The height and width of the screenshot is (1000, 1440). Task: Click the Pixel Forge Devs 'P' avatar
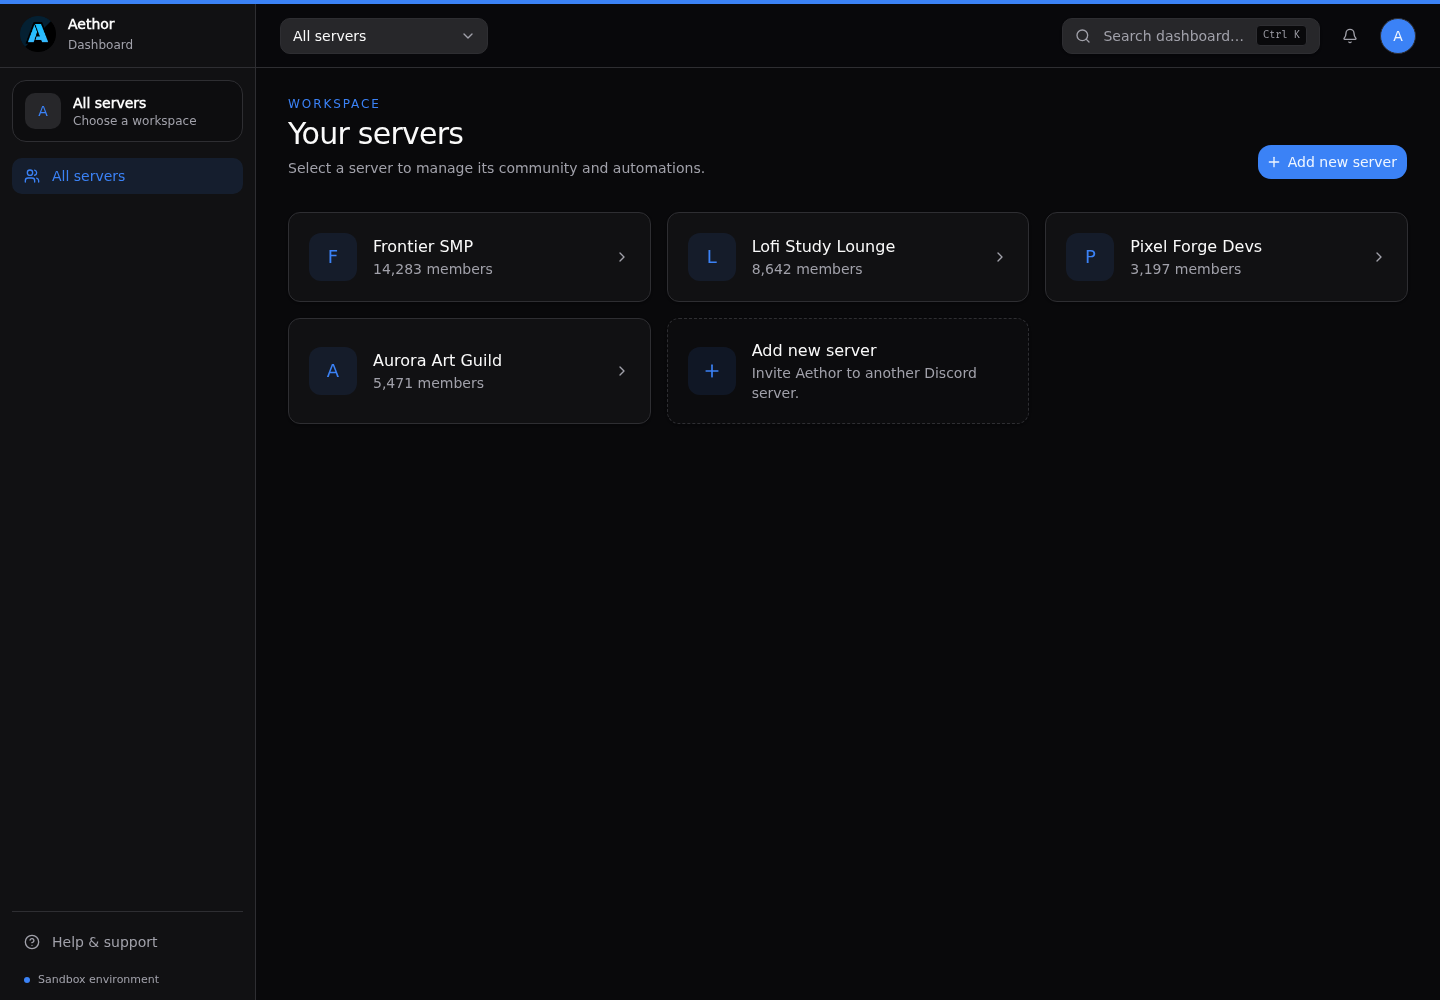(x=1090, y=257)
